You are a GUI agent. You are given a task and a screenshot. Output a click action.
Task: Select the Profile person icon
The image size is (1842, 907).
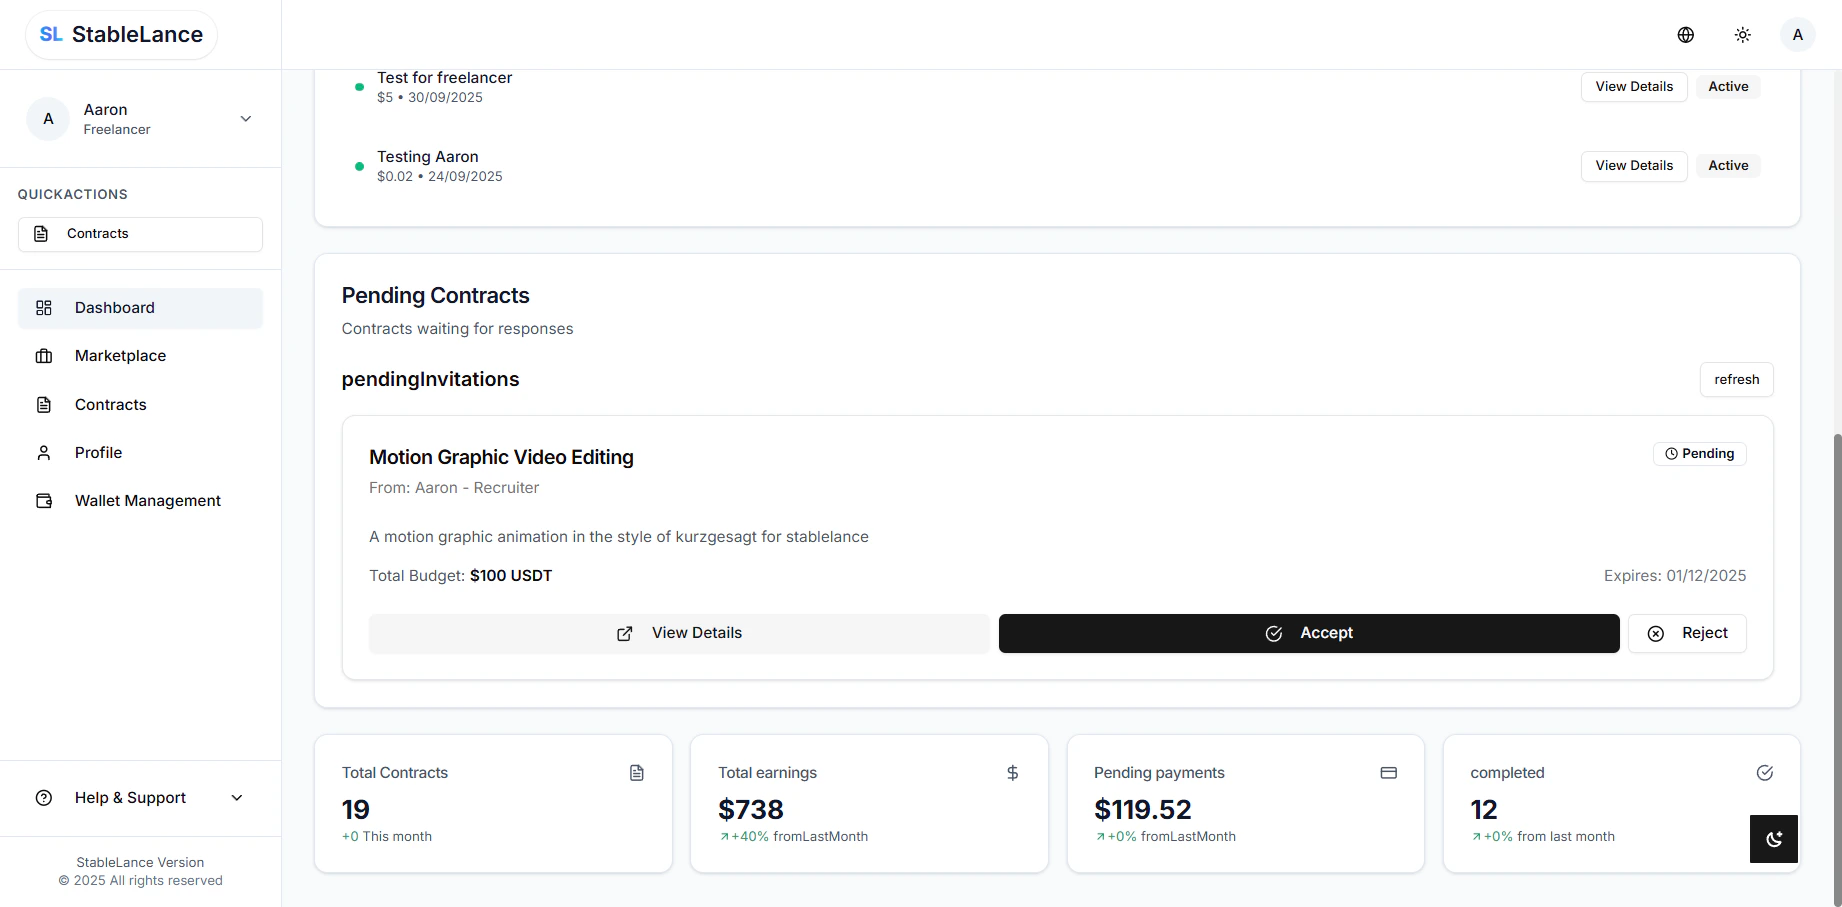pyautogui.click(x=43, y=452)
